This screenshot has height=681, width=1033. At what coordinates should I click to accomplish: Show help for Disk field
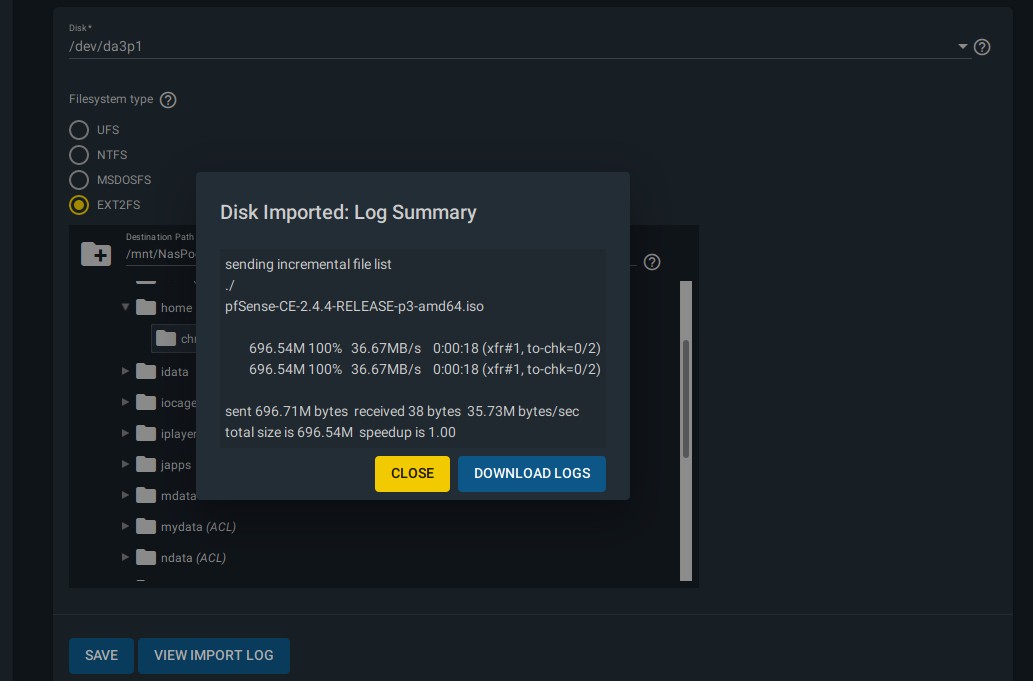click(982, 47)
